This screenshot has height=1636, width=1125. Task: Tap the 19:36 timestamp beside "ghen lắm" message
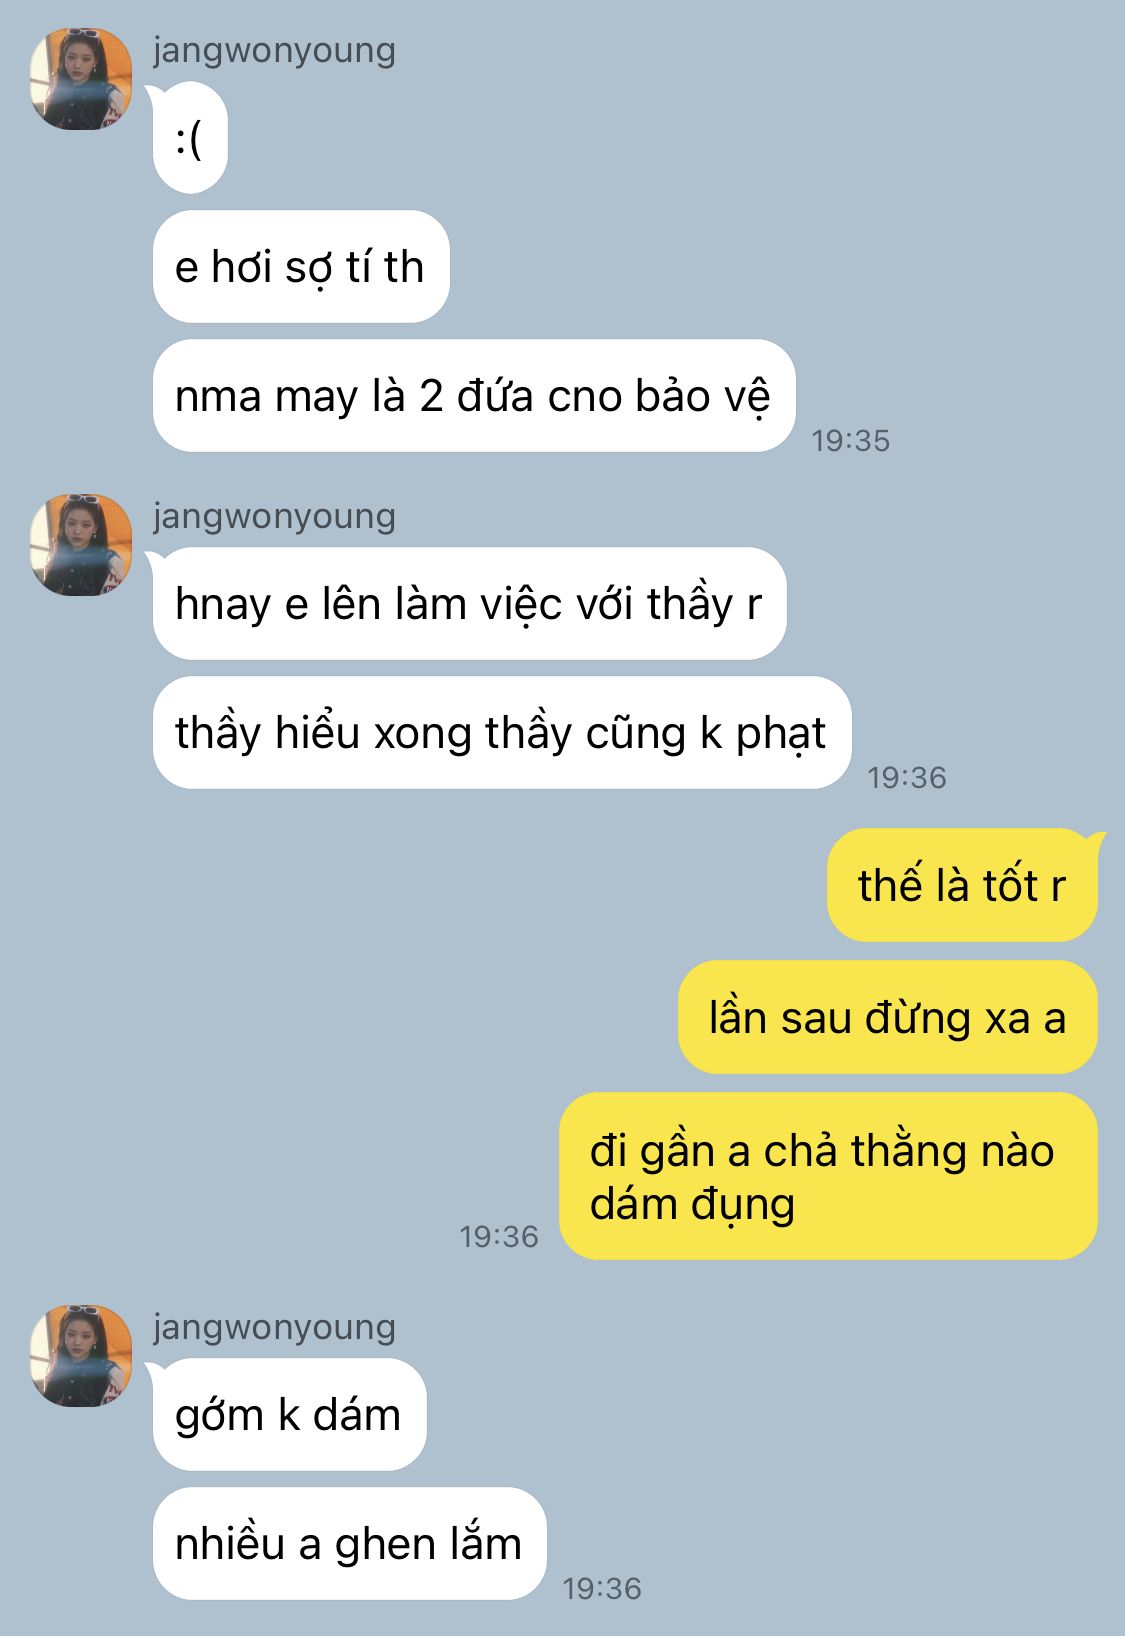click(602, 1589)
